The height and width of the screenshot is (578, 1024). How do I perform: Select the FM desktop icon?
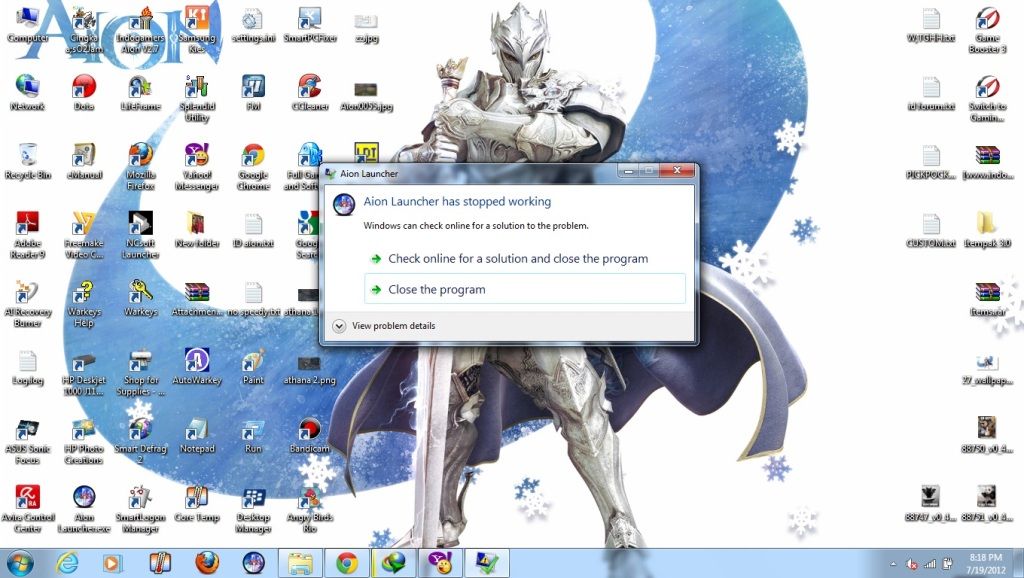(253, 91)
